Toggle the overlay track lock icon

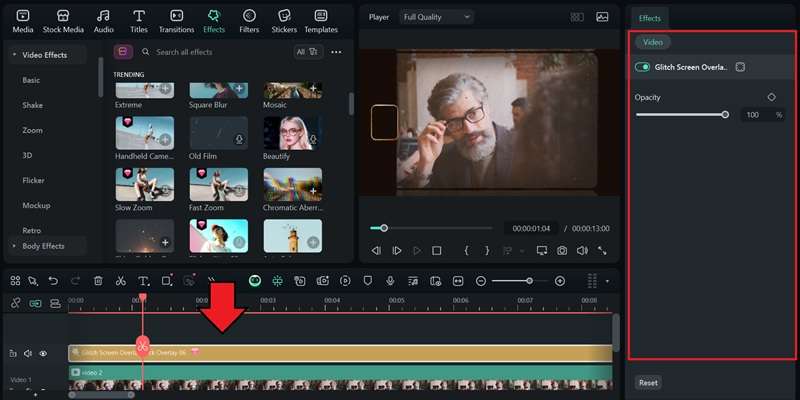(13, 353)
